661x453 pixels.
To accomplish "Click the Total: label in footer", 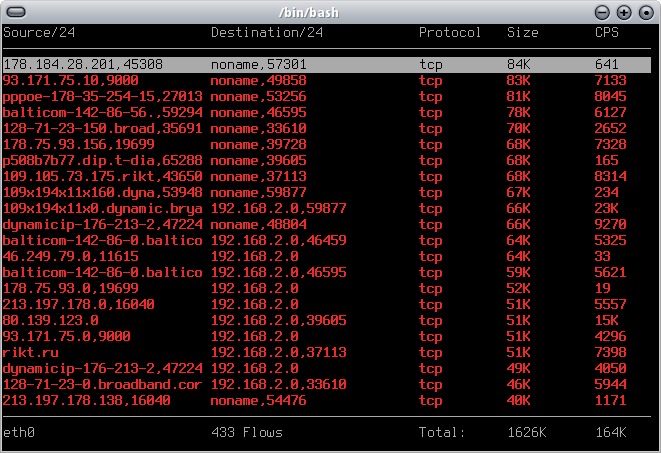I will pyautogui.click(x=441, y=432).
